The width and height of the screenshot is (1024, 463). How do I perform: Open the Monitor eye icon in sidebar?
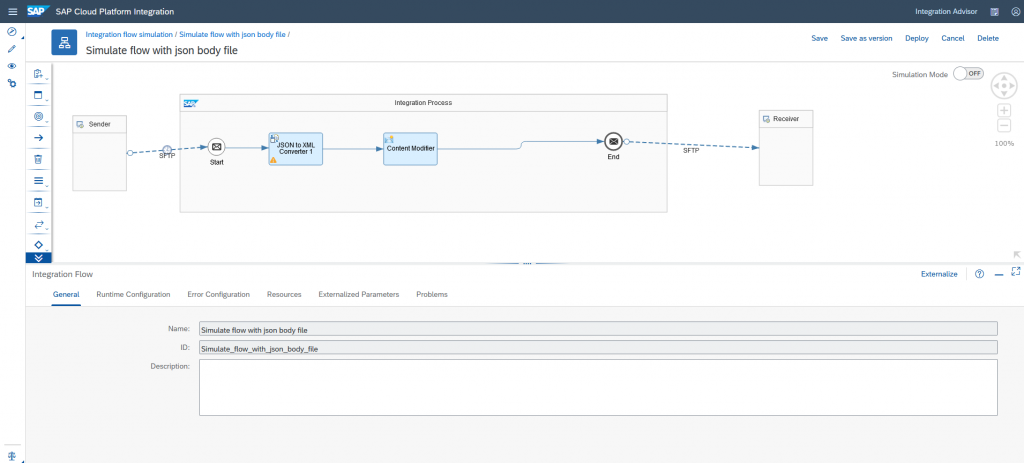tap(12, 66)
